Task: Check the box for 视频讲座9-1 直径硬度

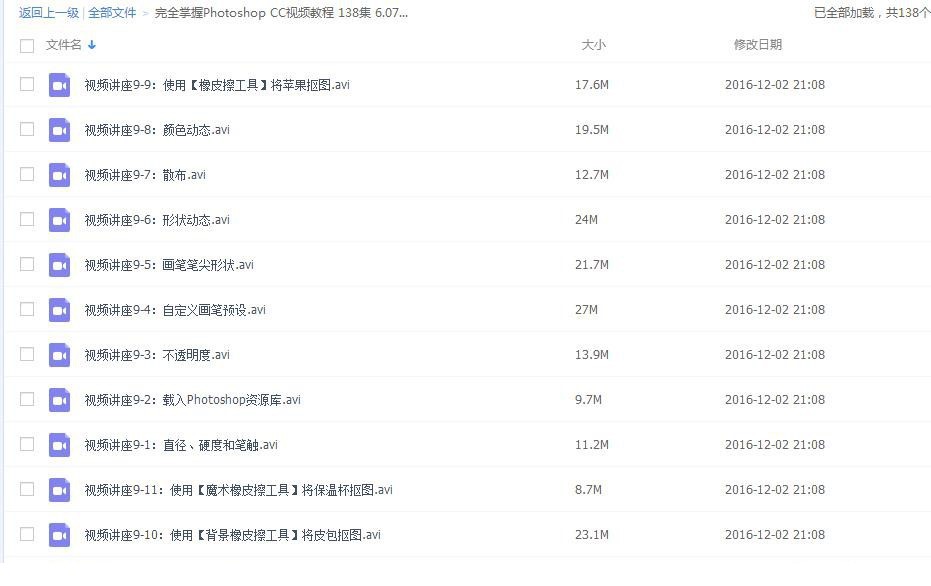Action: click(x=27, y=445)
